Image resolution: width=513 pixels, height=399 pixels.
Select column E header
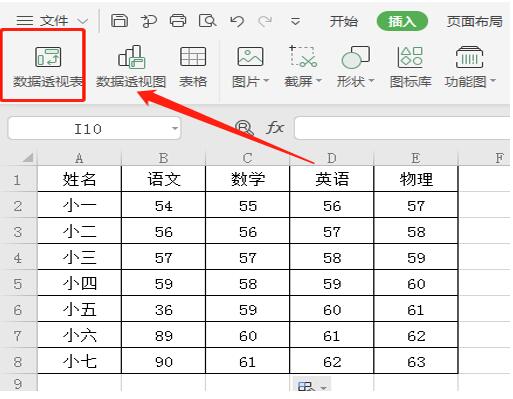coord(416,158)
